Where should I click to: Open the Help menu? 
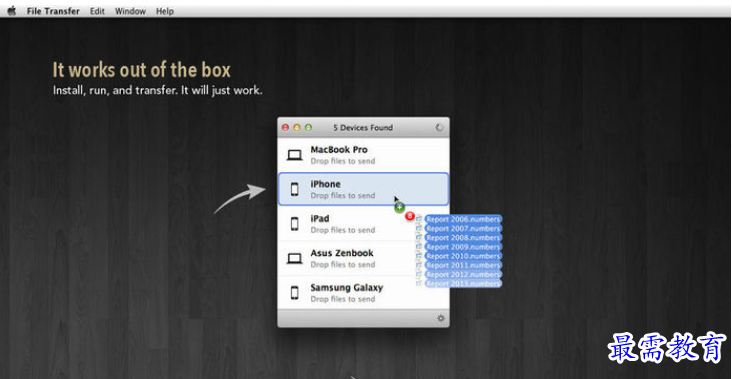tap(165, 11)
